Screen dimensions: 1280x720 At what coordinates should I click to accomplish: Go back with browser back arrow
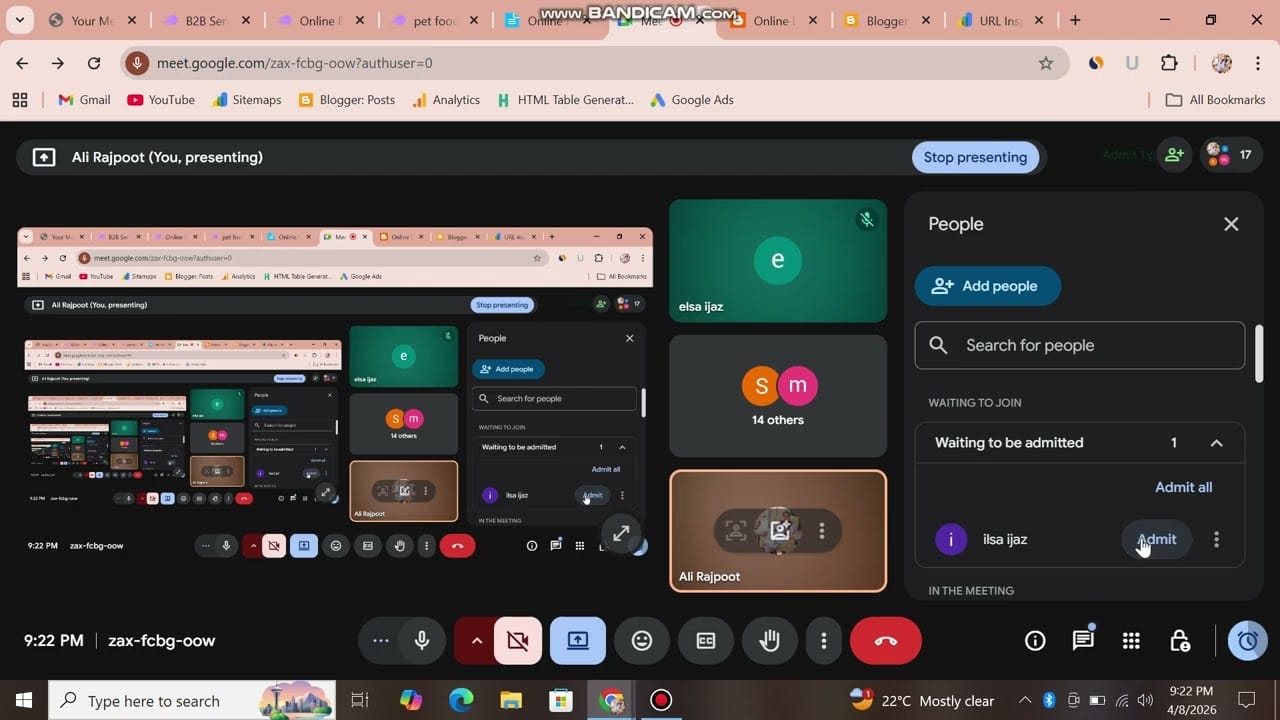pos(22,63)
